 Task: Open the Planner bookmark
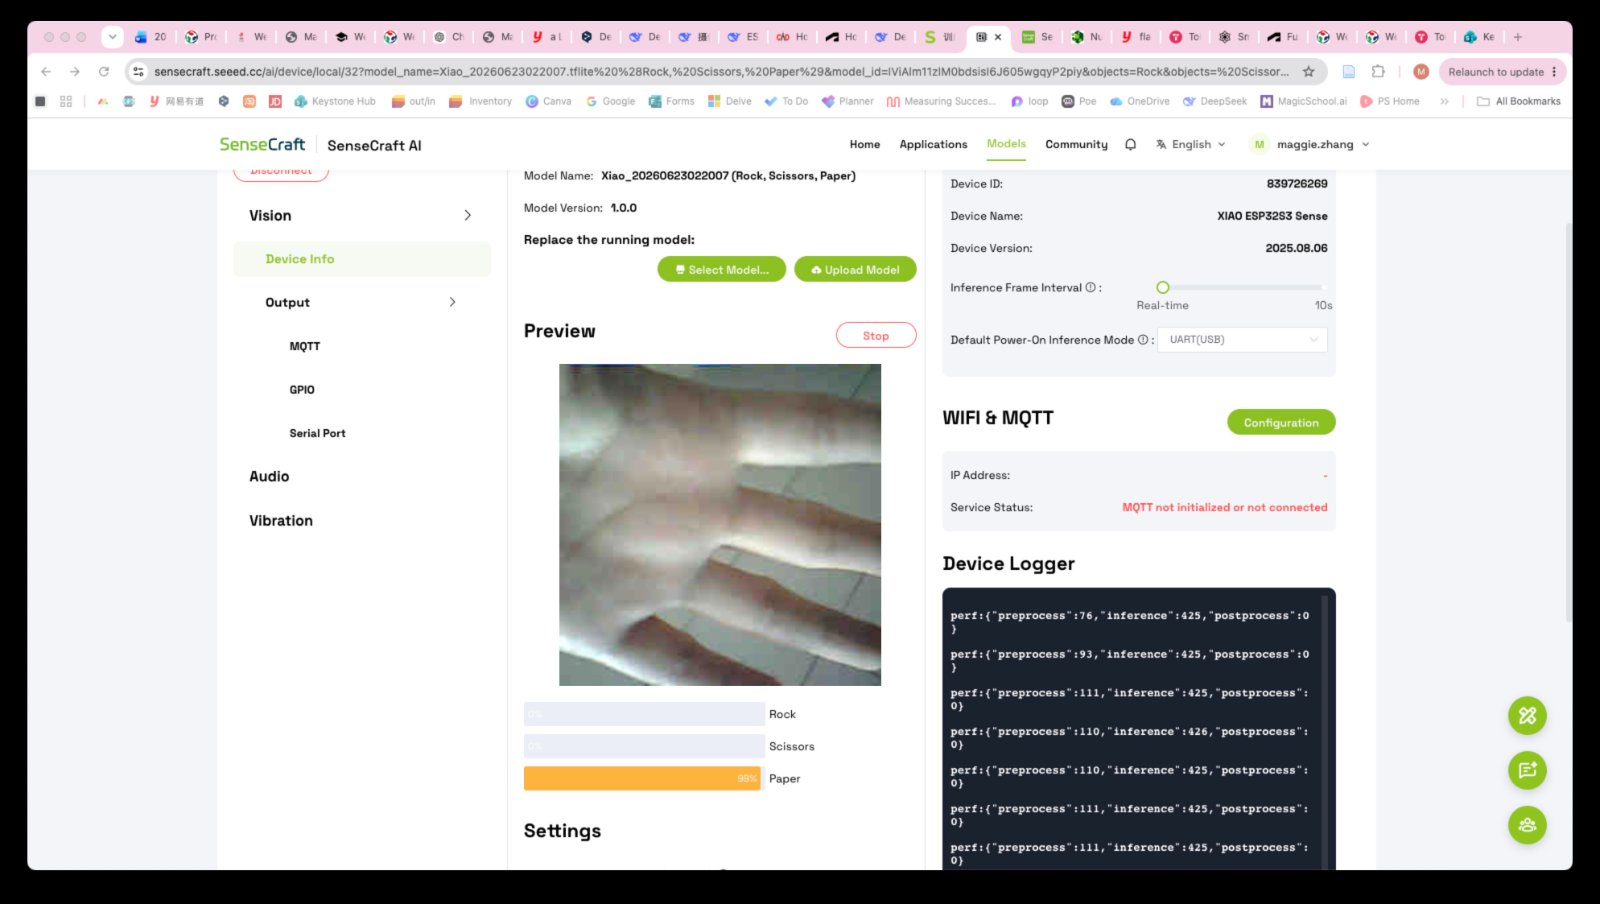click(x=848, y=101)
